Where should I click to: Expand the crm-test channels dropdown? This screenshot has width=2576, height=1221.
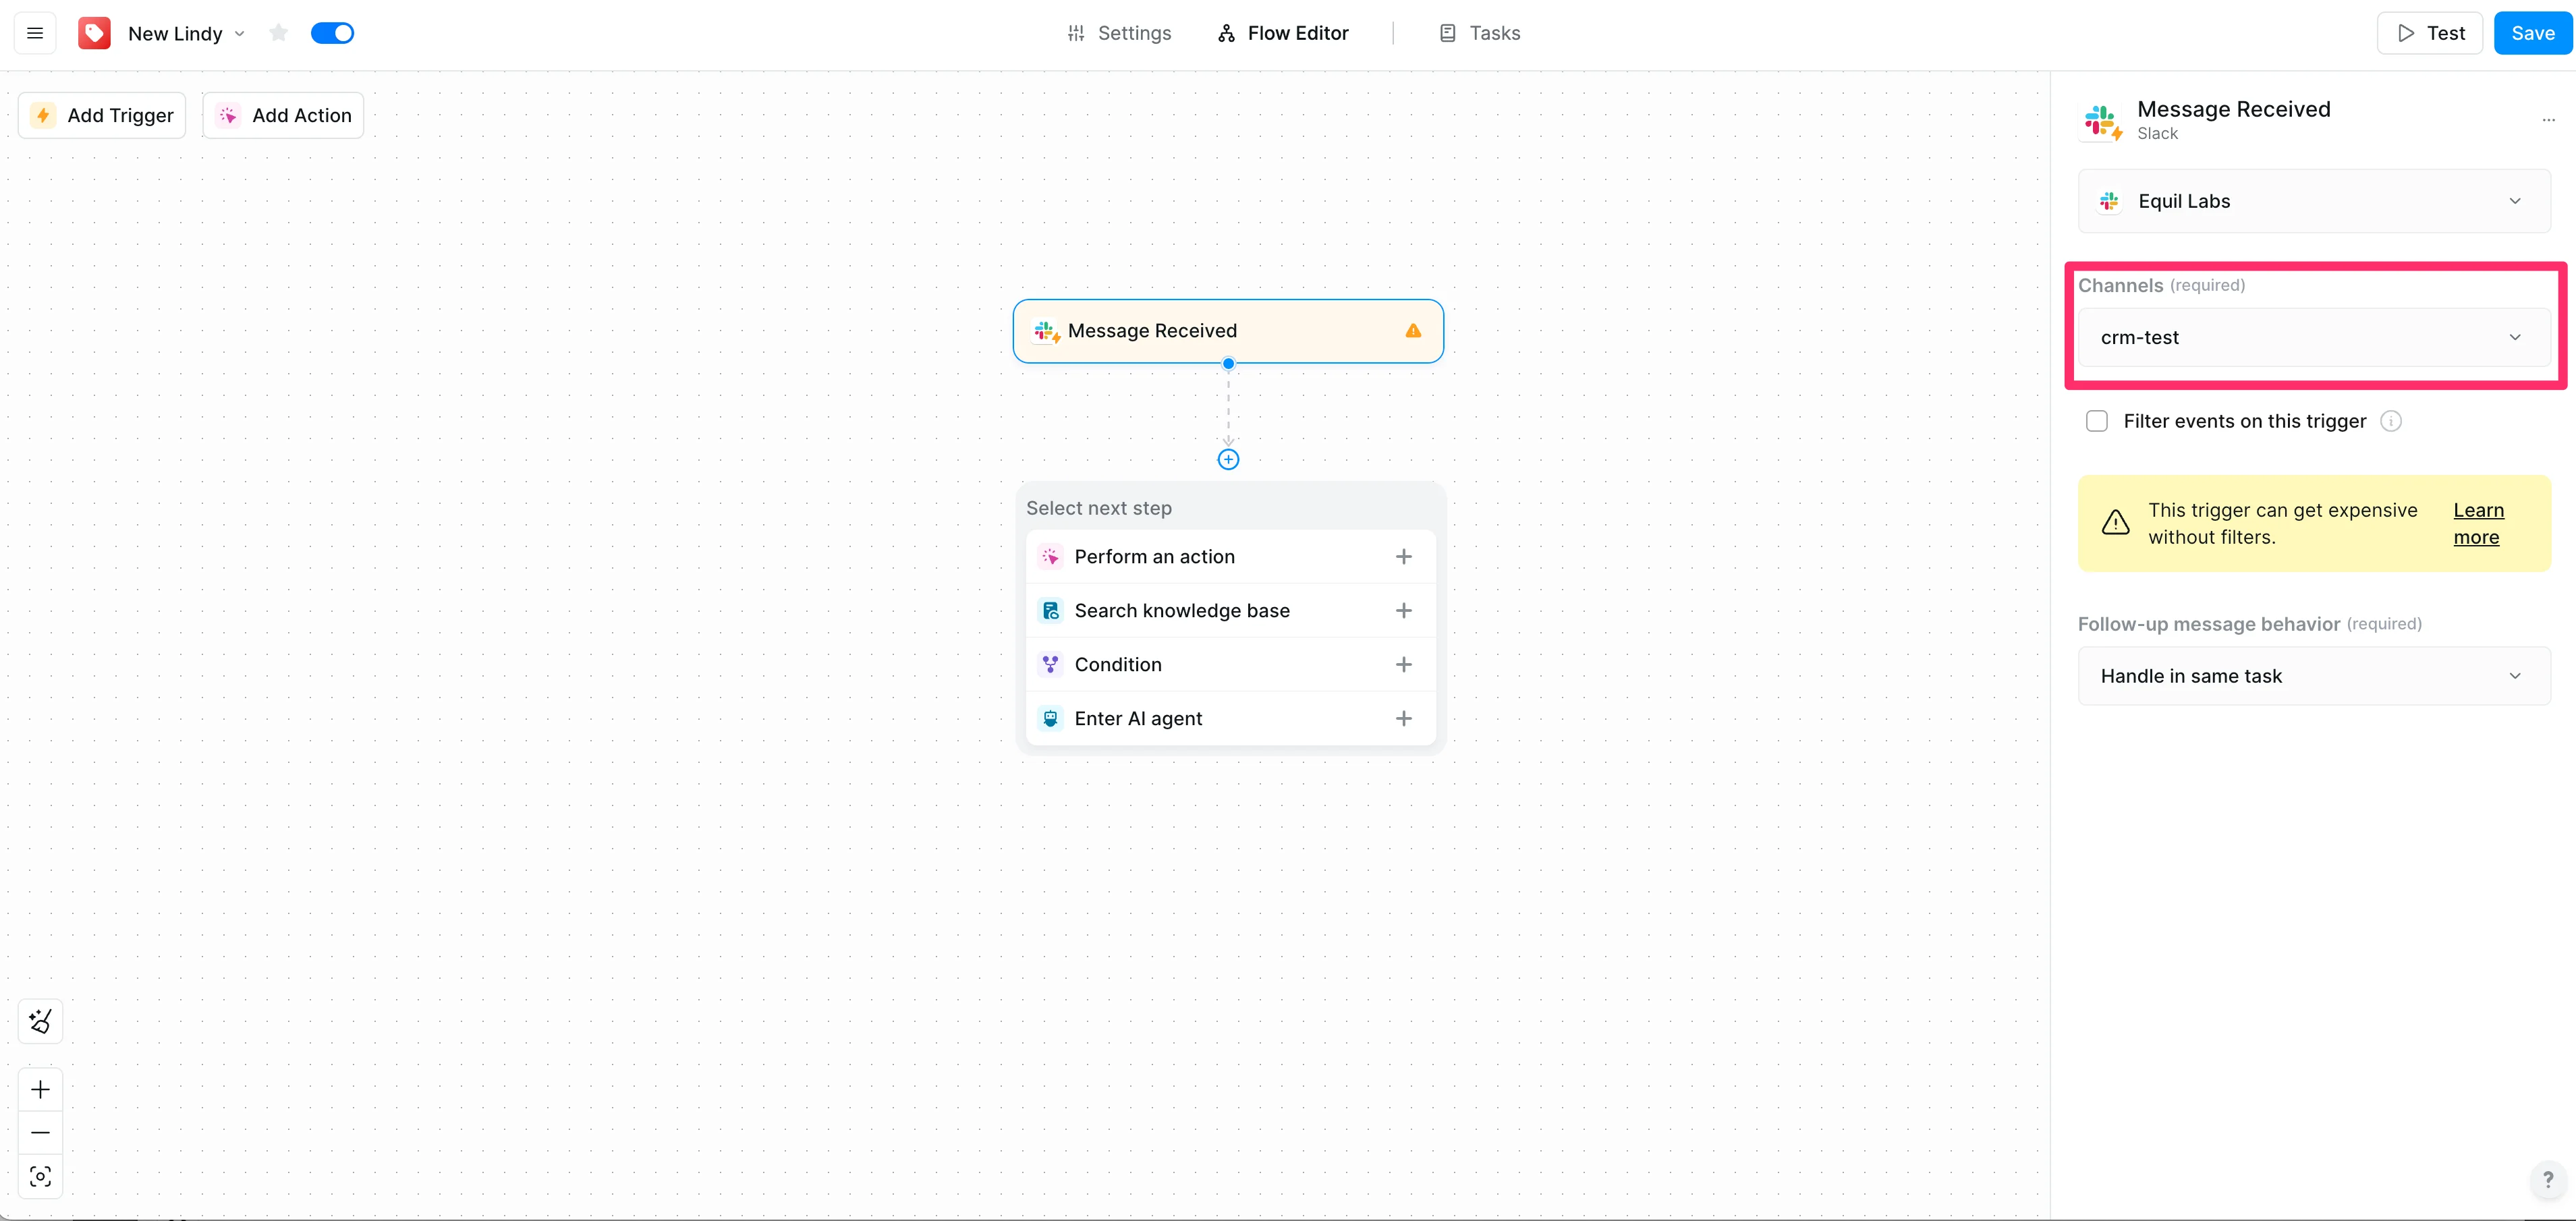(x=2313, y=338)
